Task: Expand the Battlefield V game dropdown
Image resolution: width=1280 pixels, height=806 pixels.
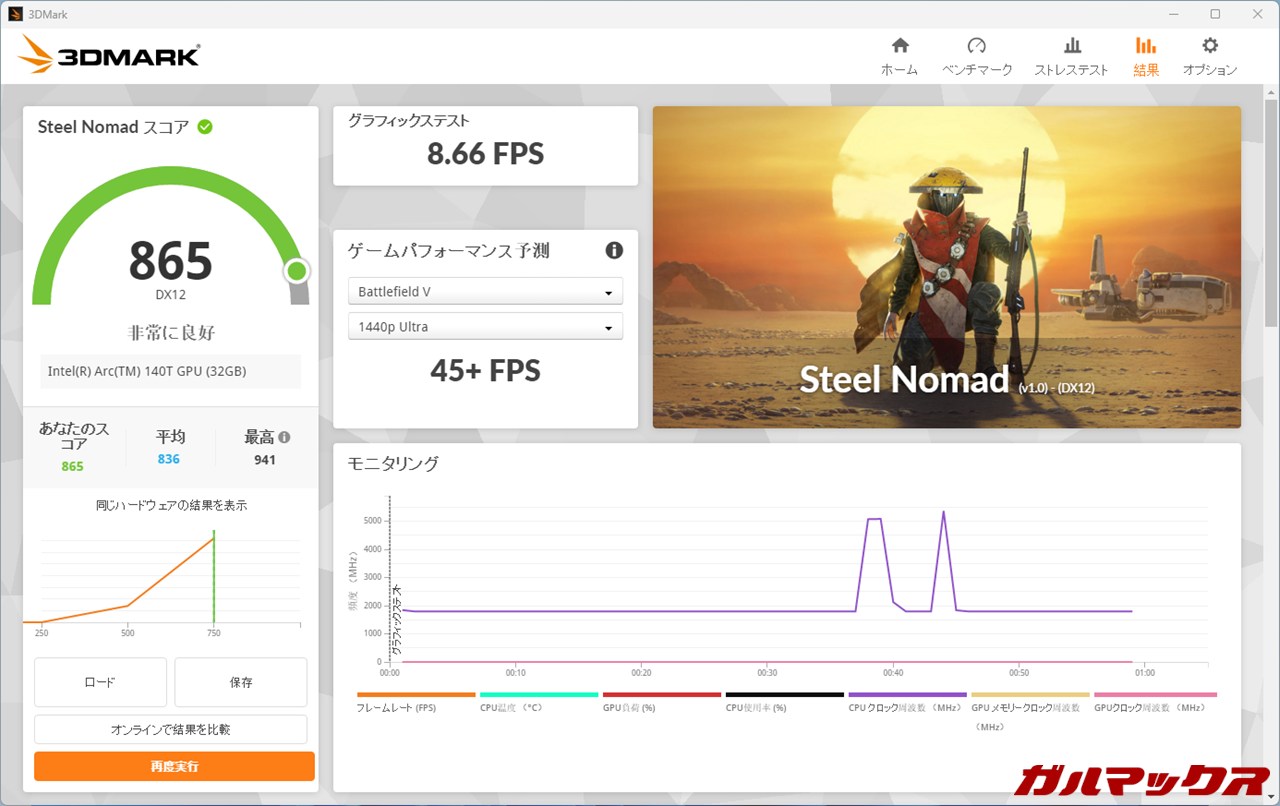Action: click(x=485, y=292)
